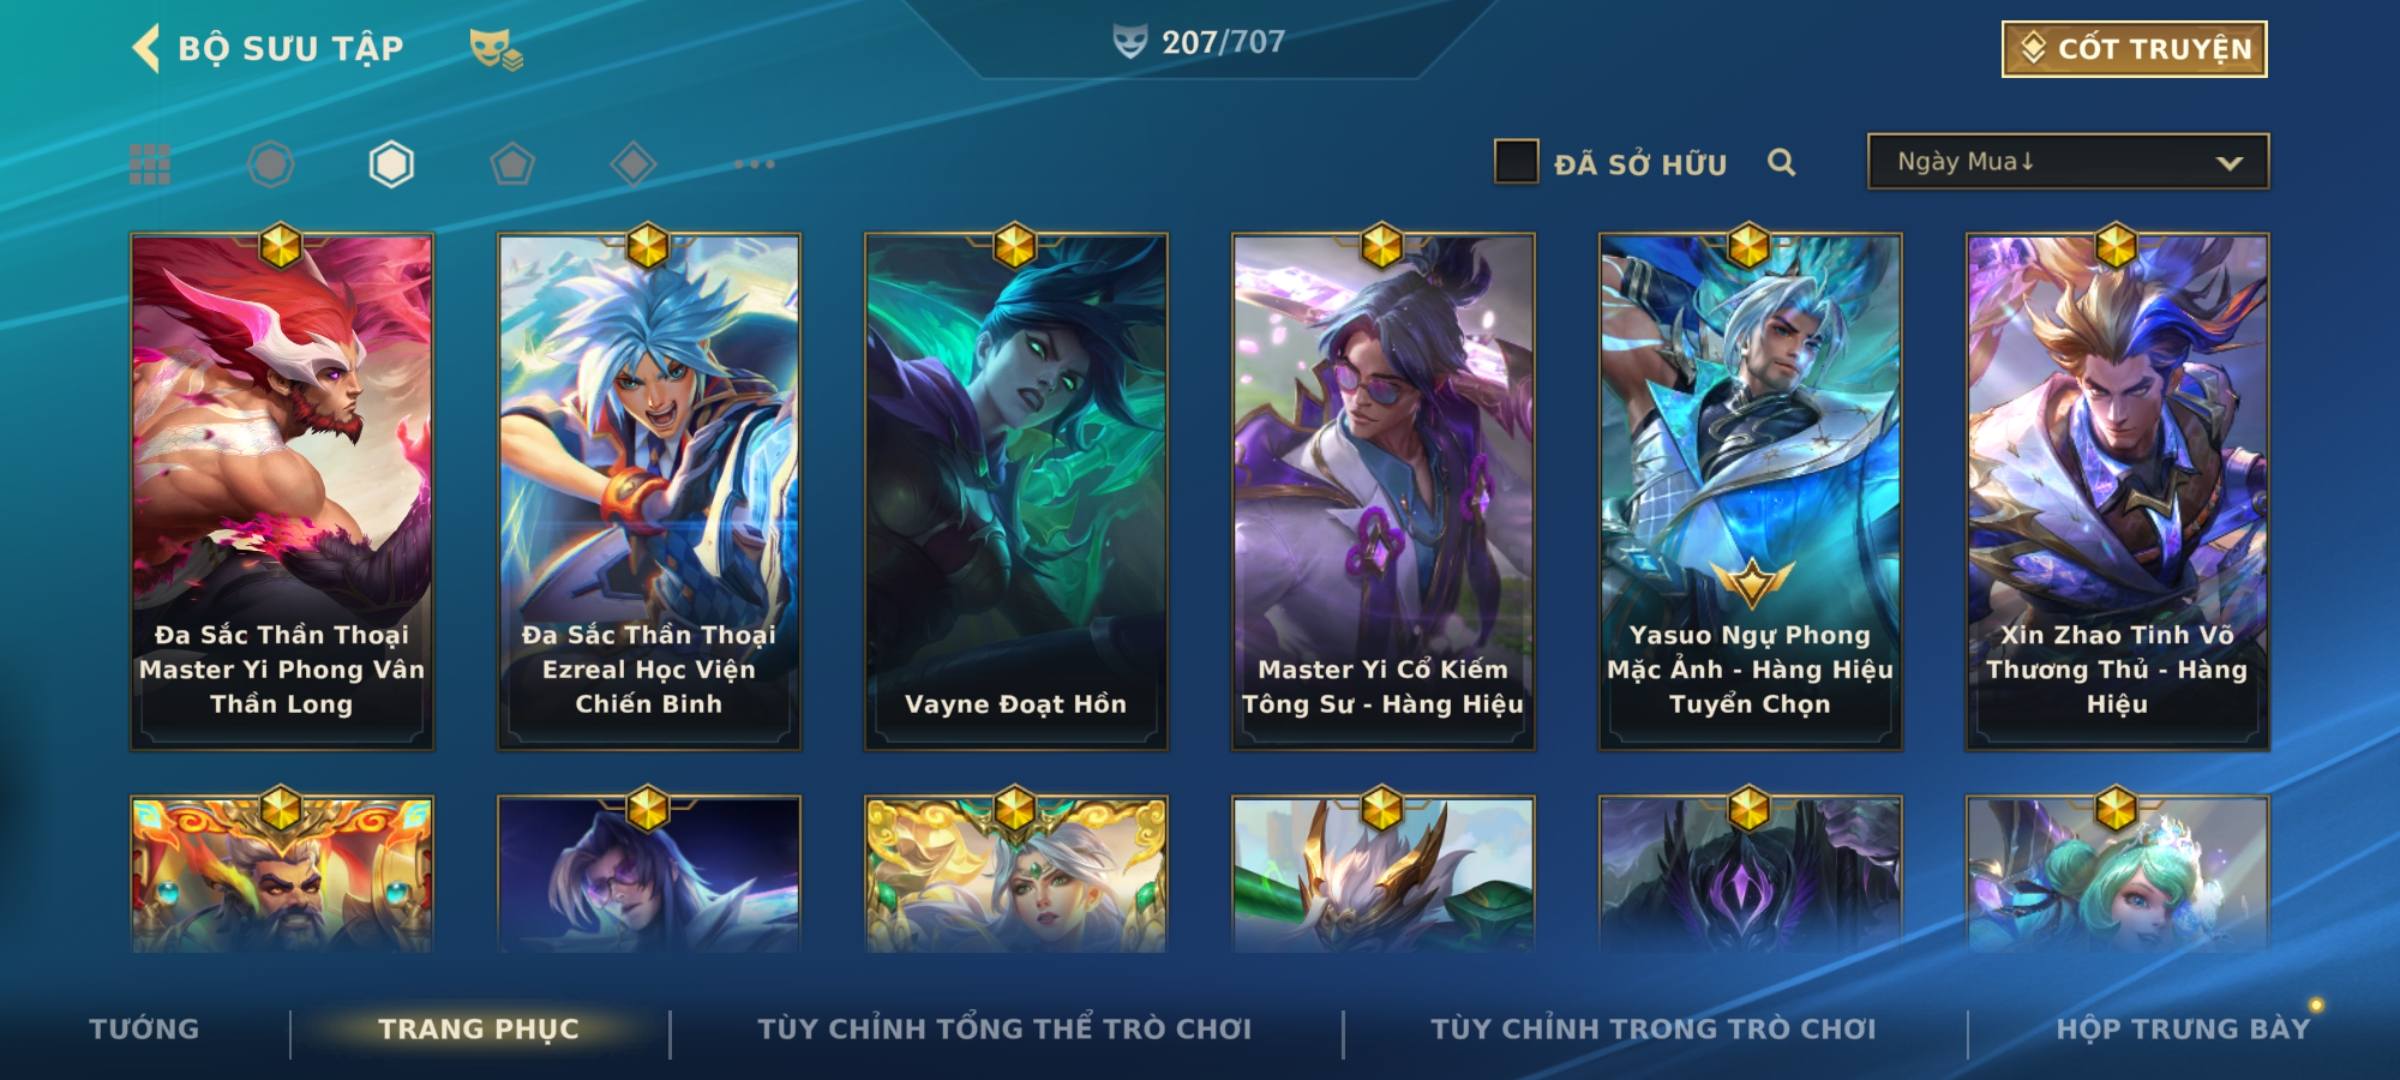Screen dimensions: 2400x1080
Task: Go back using the Bộ Sưu Tập arrow
Action: [x=146, y=48]
